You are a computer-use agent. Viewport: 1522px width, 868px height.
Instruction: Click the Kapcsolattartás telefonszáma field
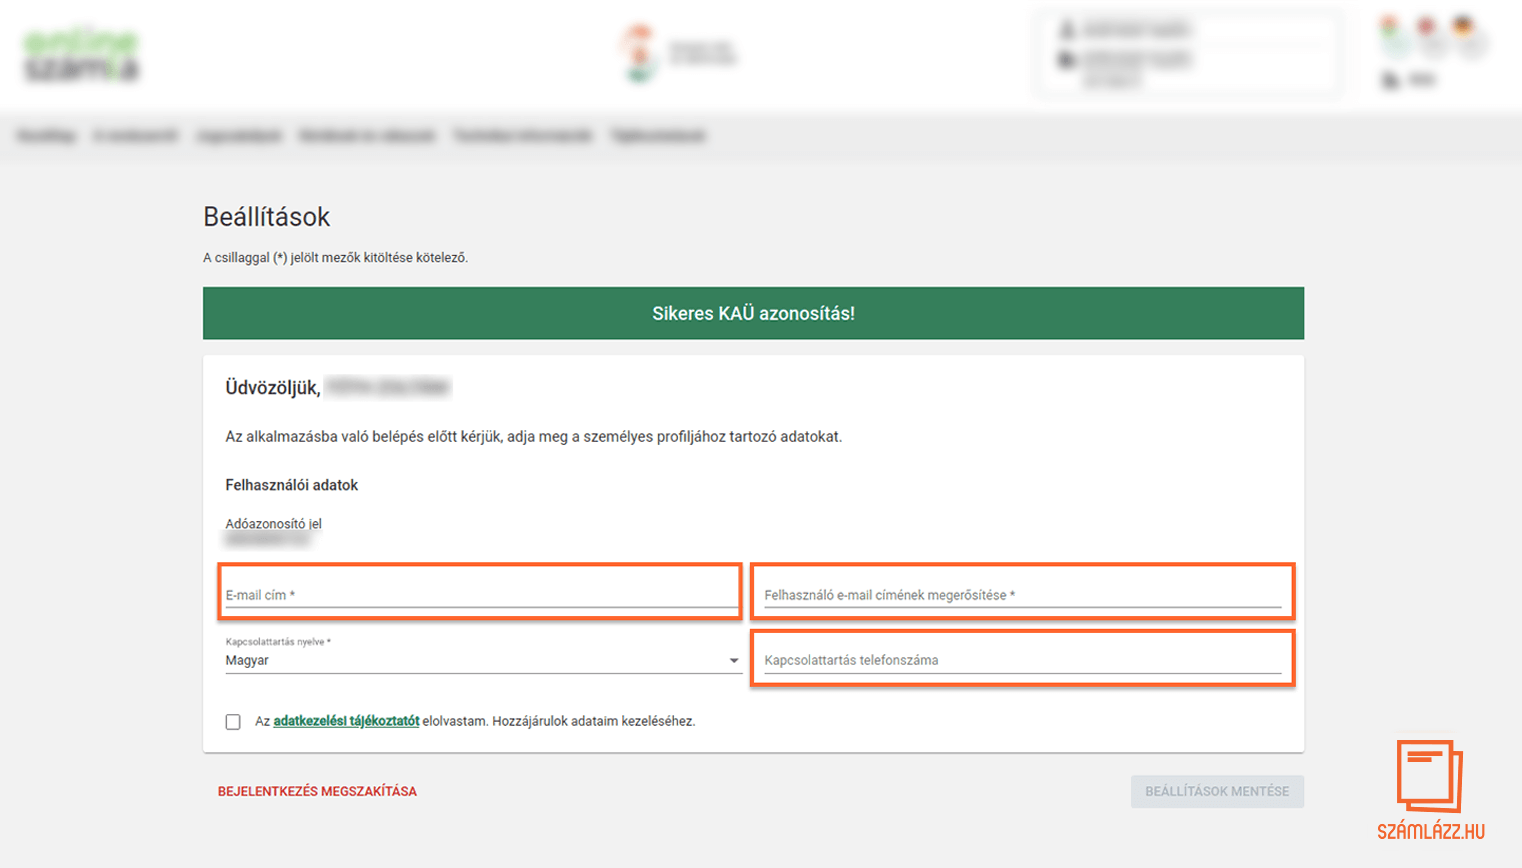coord(1022,660)
